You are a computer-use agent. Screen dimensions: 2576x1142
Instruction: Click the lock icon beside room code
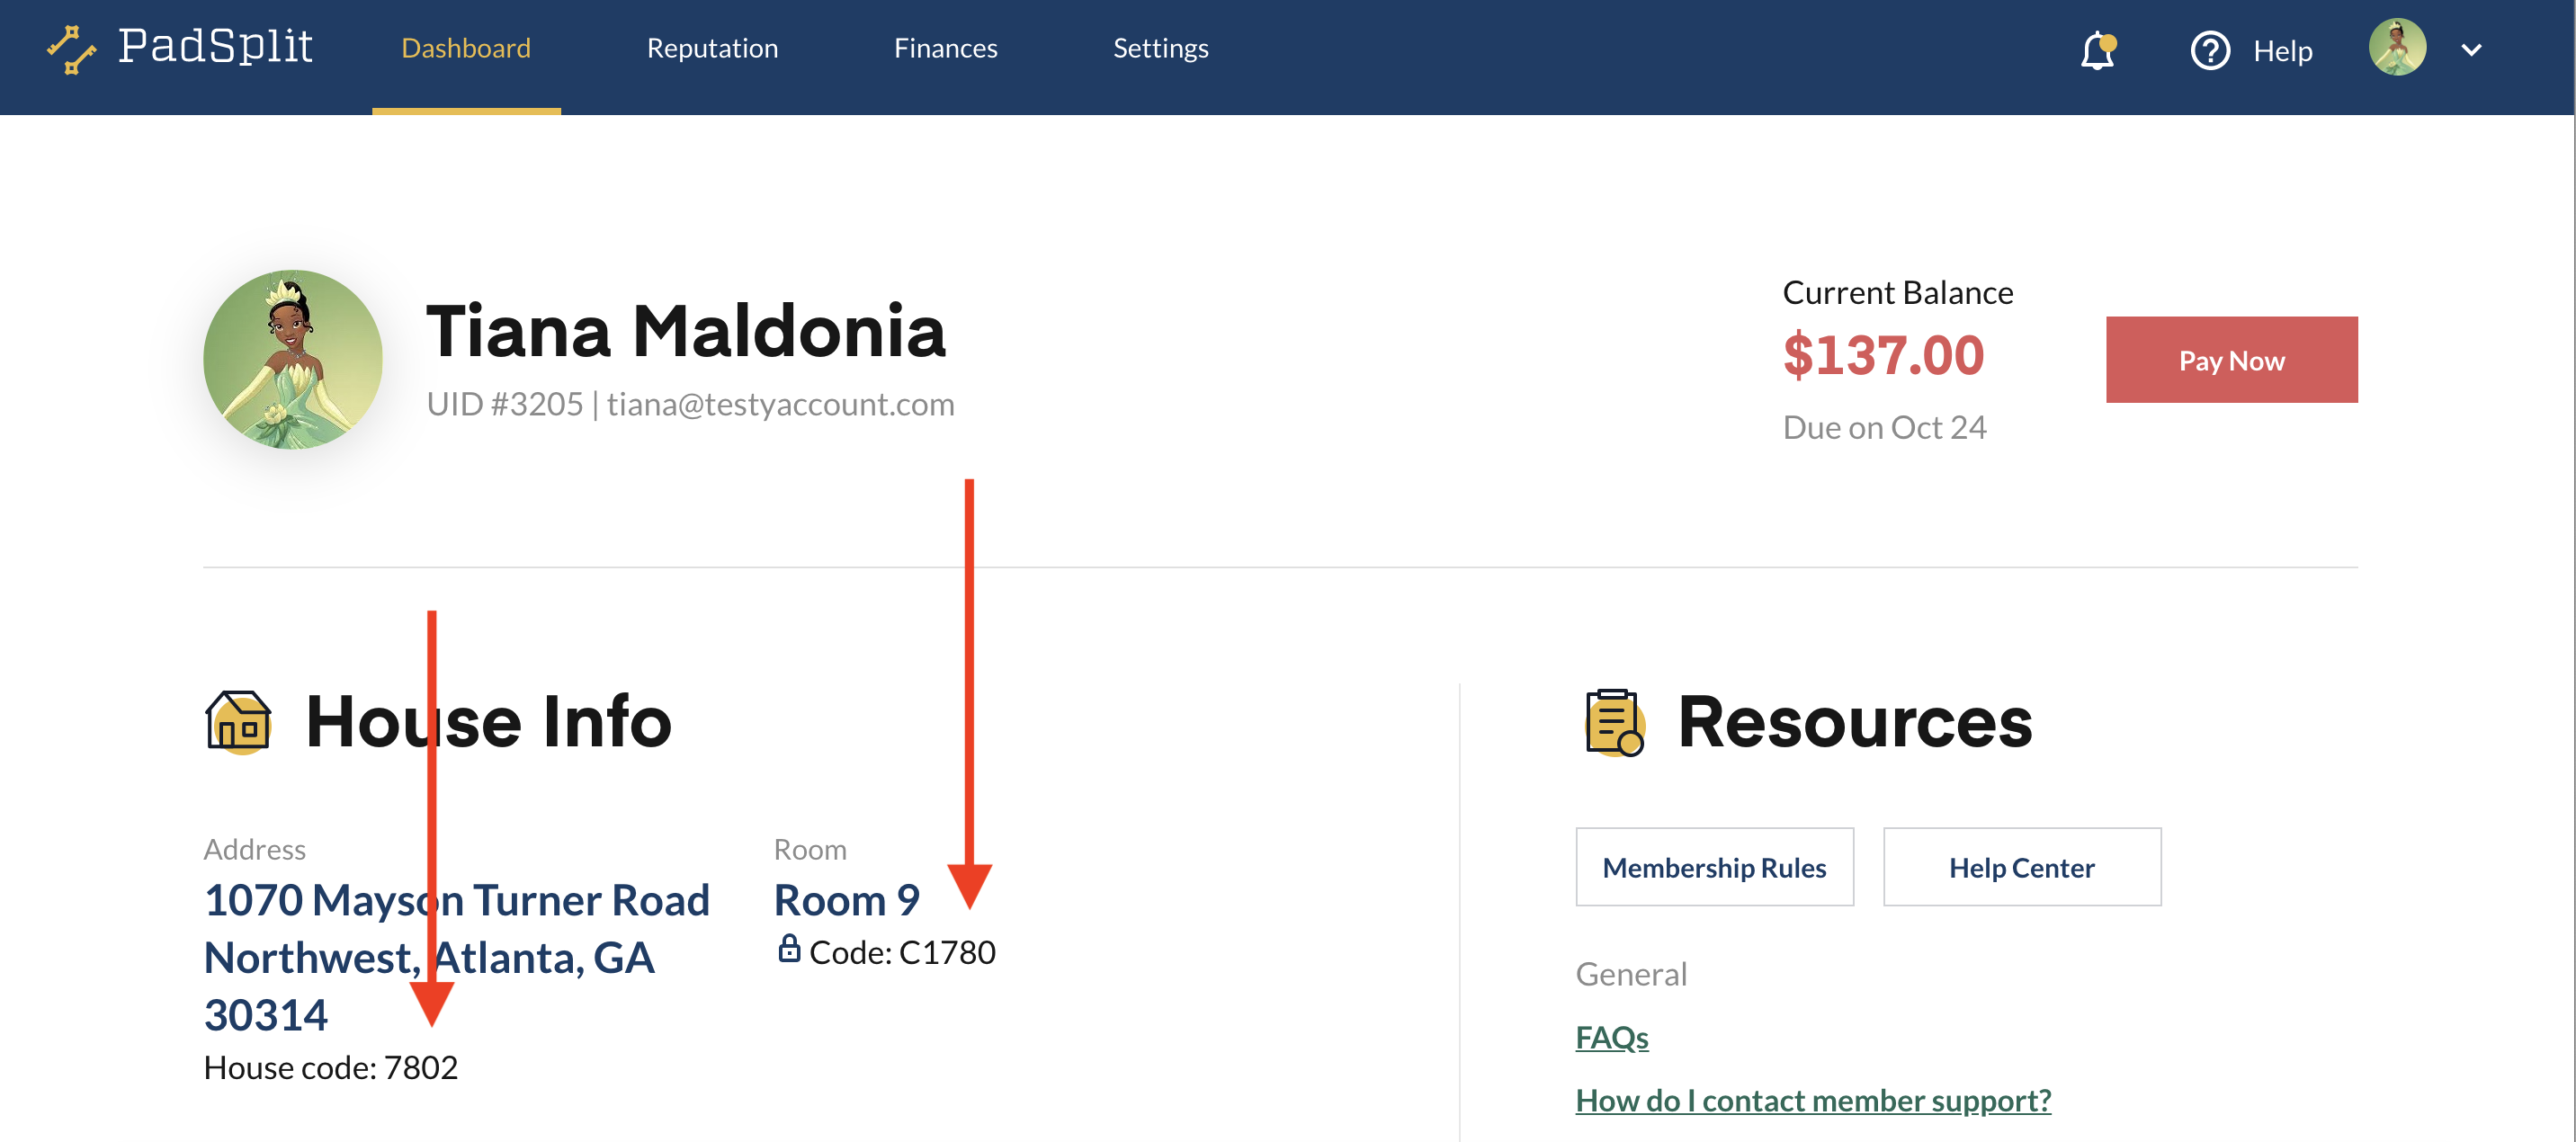point(789,948)
